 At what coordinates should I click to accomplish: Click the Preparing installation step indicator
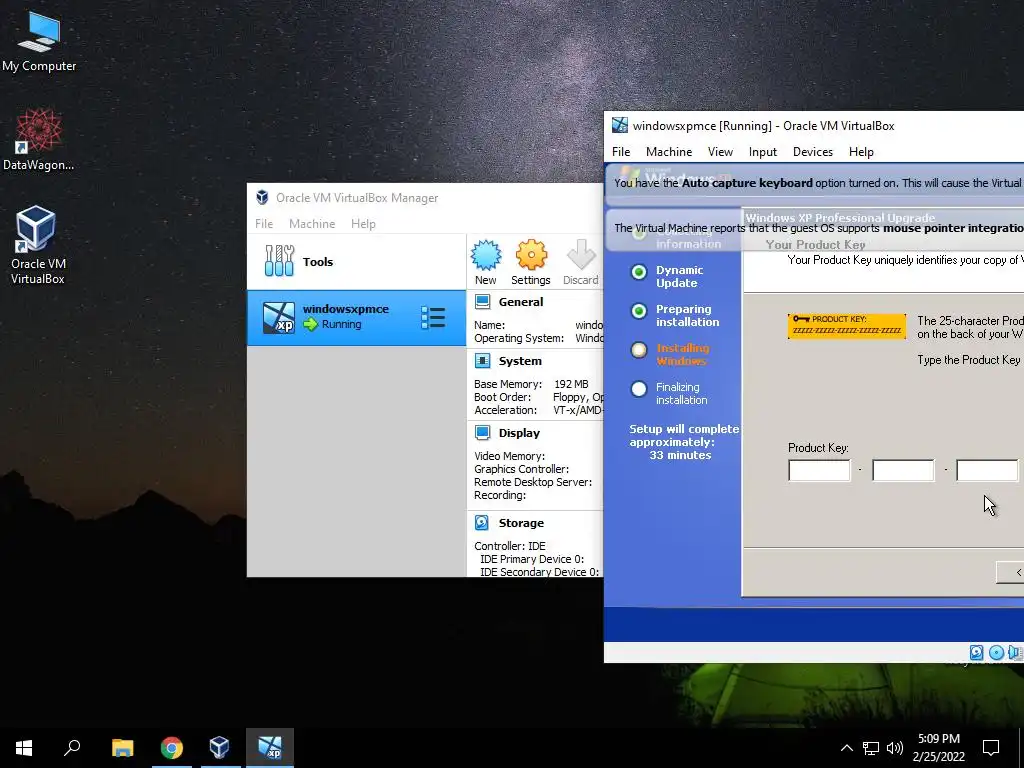(639, 311)
